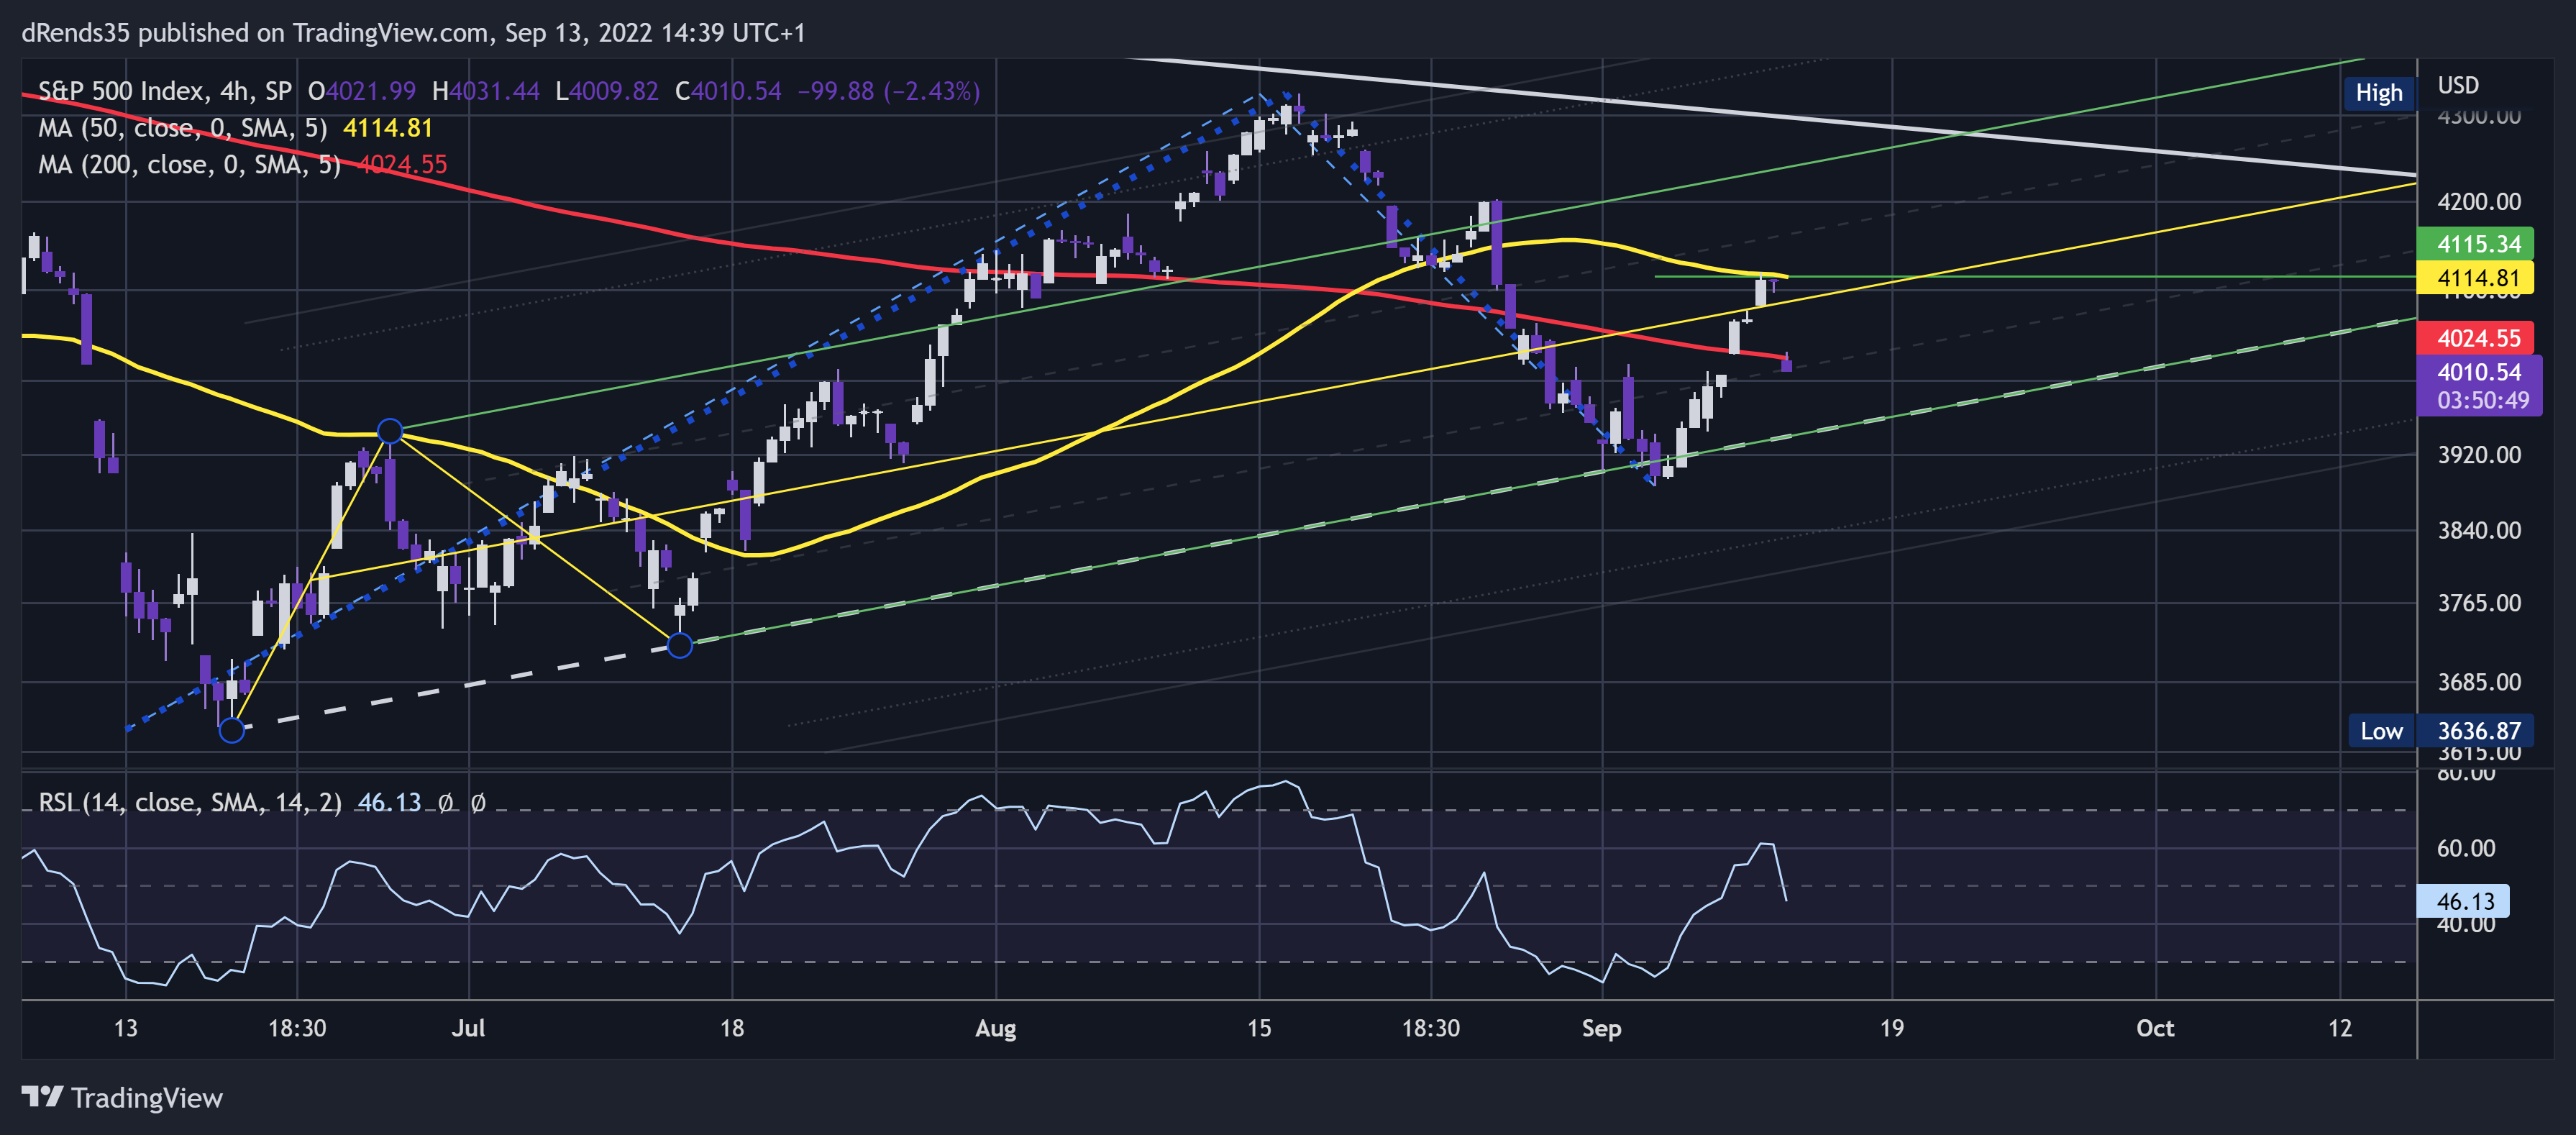Click the '15' date on the time axis
Viewport: 2576px width, 1135px height.
[x=1258, y=1028]
